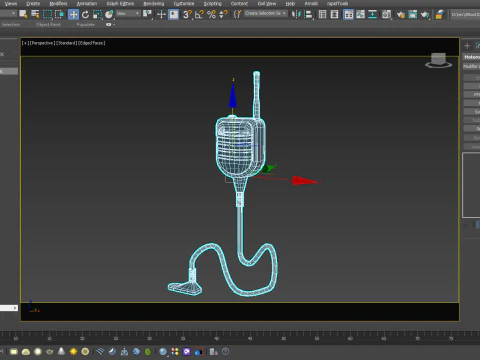Click the question mark help icon in bottom toolbar

pos(226,351)
